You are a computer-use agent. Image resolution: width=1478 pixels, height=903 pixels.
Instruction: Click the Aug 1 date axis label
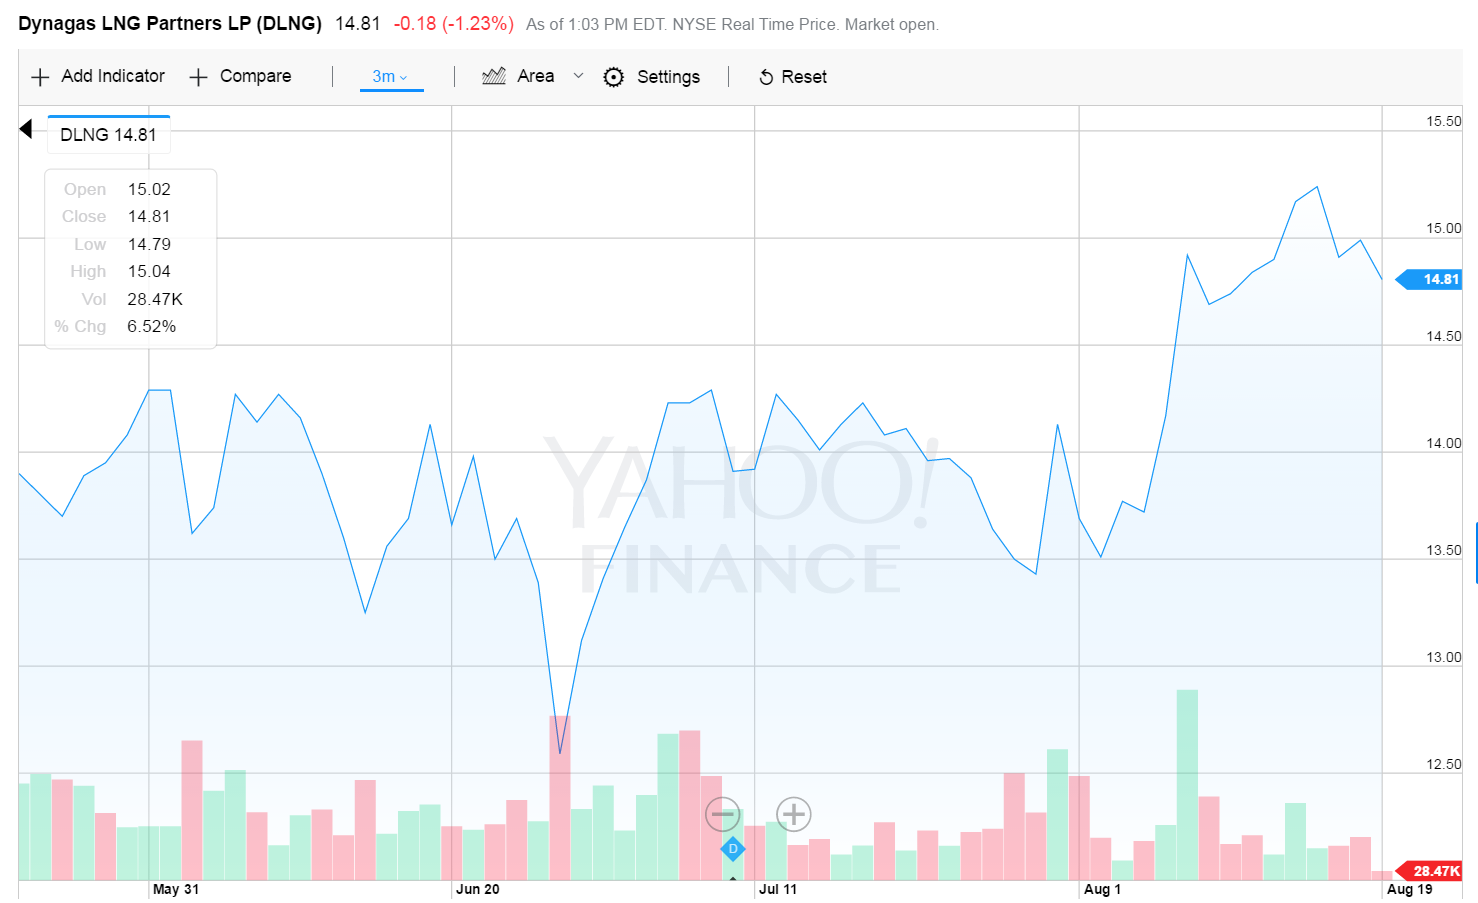(x=1102, y=889)
